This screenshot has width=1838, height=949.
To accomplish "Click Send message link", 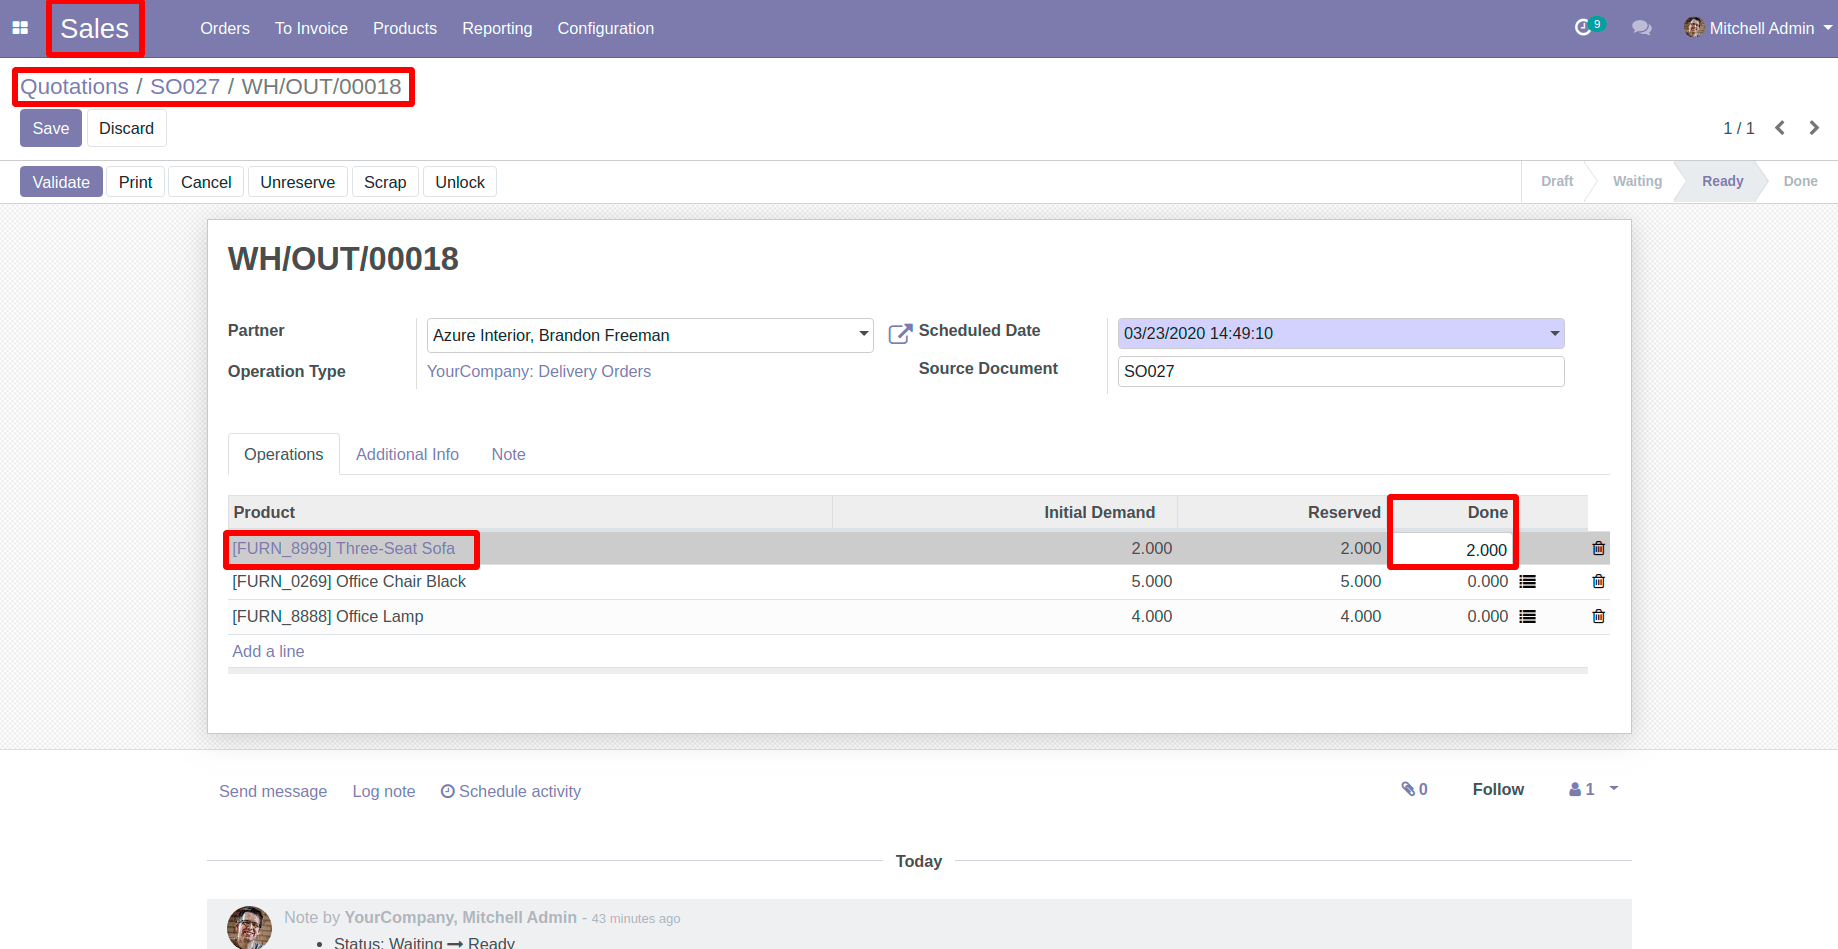I will click(x=273, y=791).
